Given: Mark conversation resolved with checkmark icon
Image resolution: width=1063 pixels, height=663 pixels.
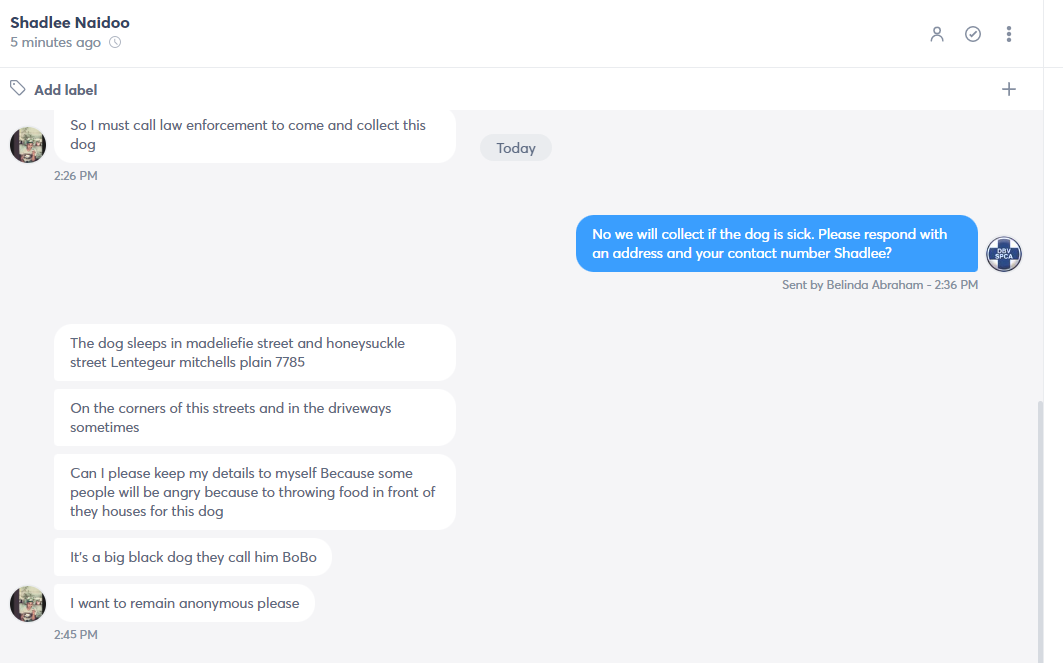Looking at the screenshot, I should pos(973,34).
